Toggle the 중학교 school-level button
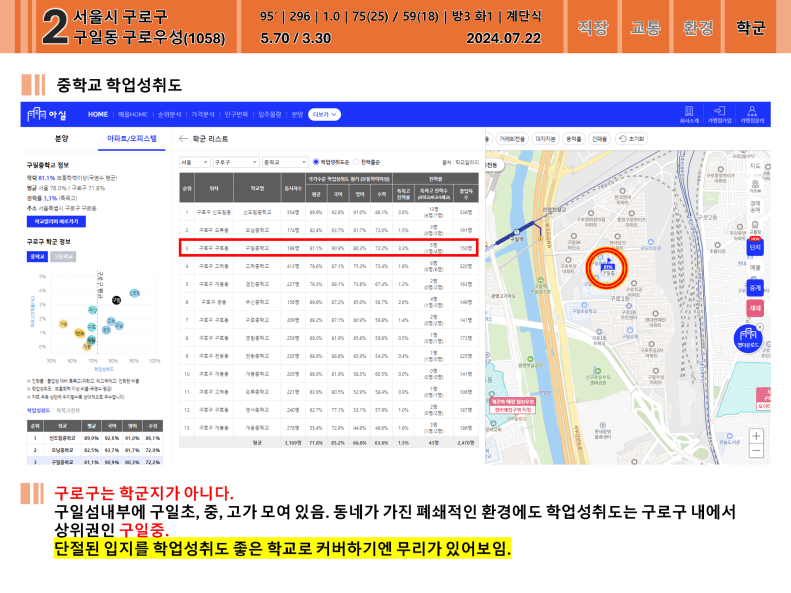 [37, 257]
